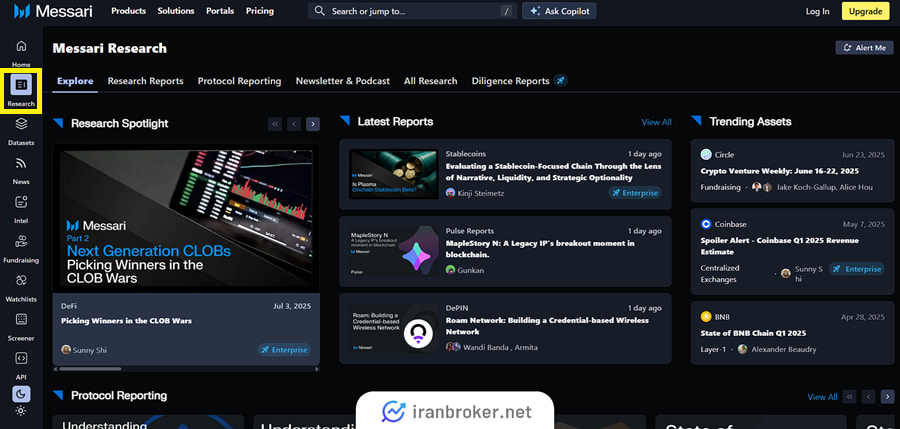Click Log In

coord(817,11)
